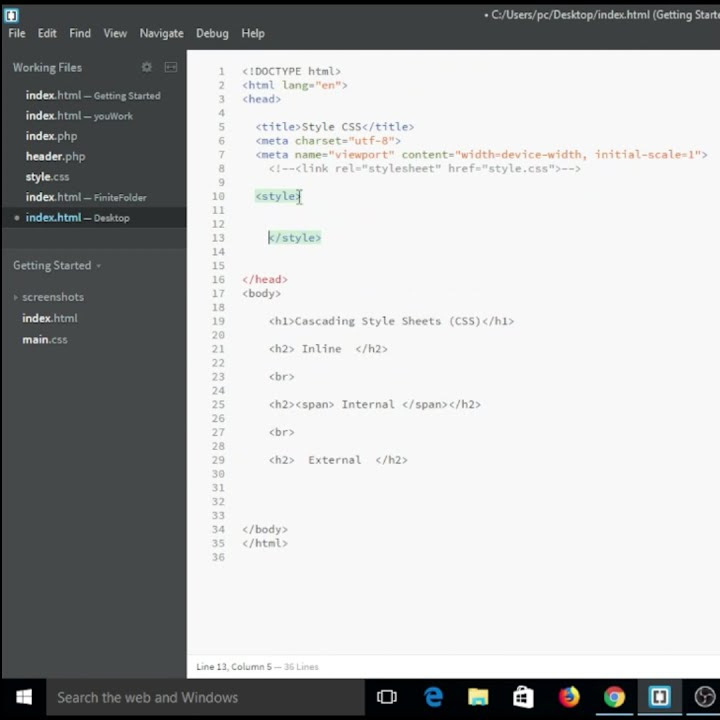Click the h2 Inline line
The height and width of the screenshot is (720, 720).
point(328,349)
